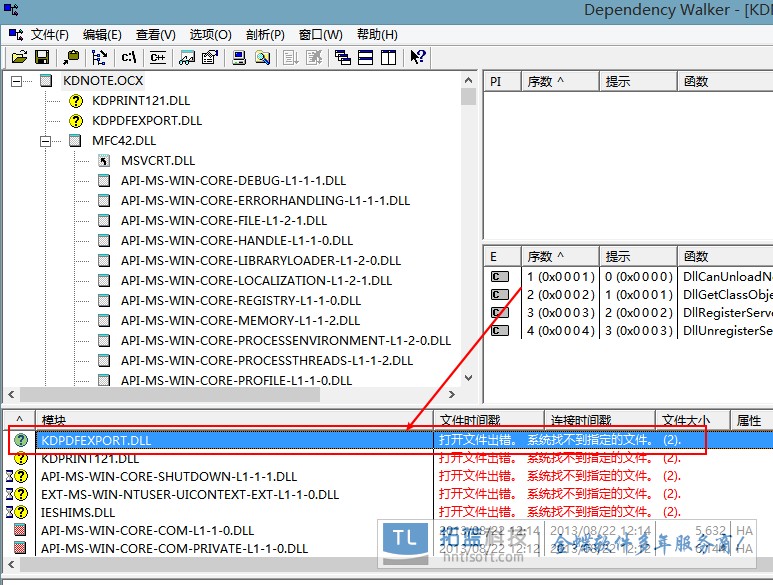Open the 查看(V) menu

point(156,35)
